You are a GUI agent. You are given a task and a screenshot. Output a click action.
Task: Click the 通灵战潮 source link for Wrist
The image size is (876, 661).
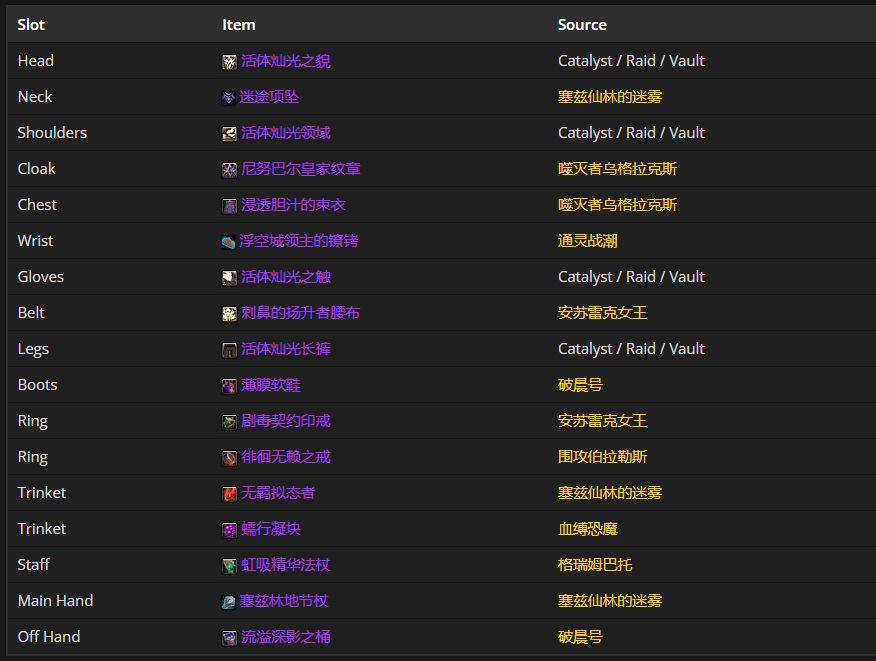pyautogui.click(x=591, y=240)
